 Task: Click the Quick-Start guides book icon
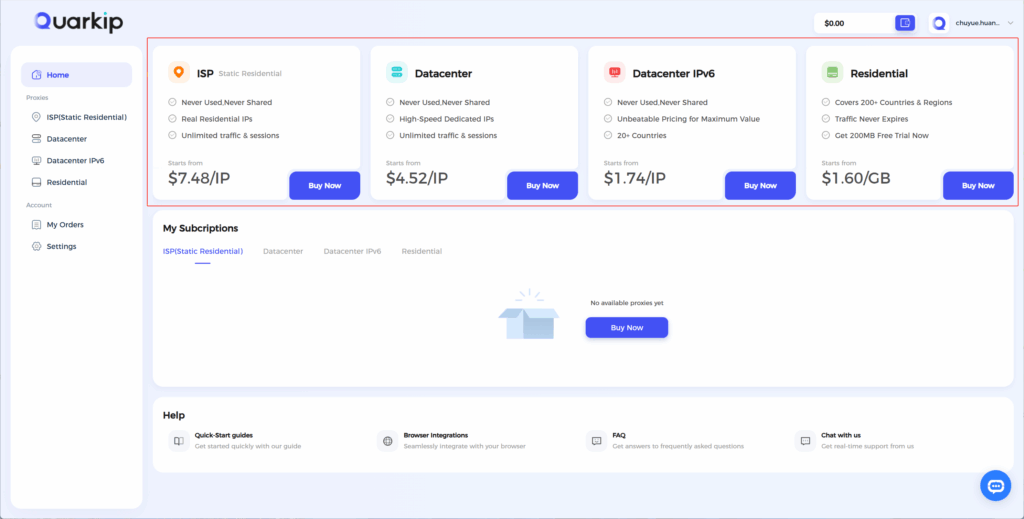(179, 441)
